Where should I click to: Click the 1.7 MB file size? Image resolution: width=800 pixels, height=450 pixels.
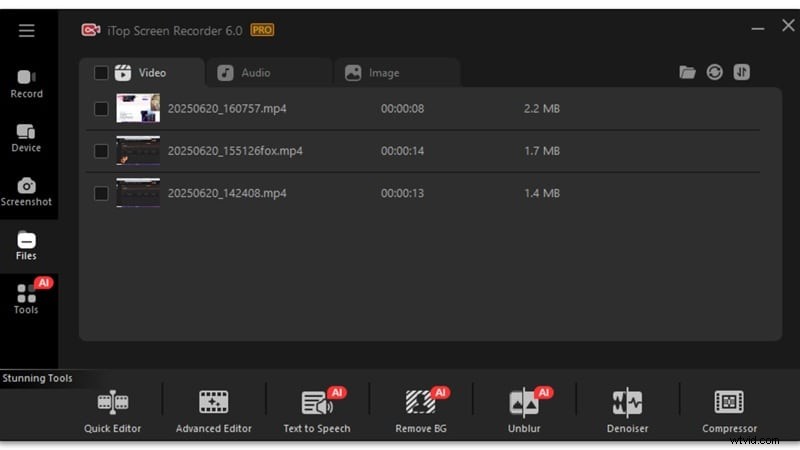[542, 151]
